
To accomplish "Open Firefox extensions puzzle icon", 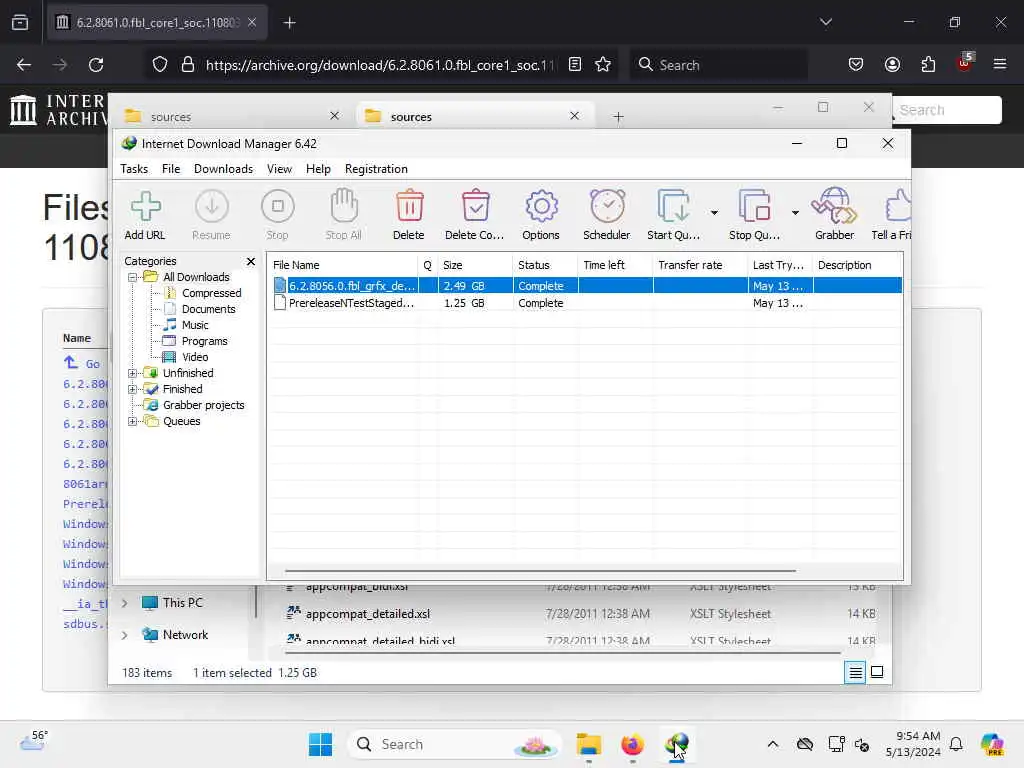I will pos(928,65).
